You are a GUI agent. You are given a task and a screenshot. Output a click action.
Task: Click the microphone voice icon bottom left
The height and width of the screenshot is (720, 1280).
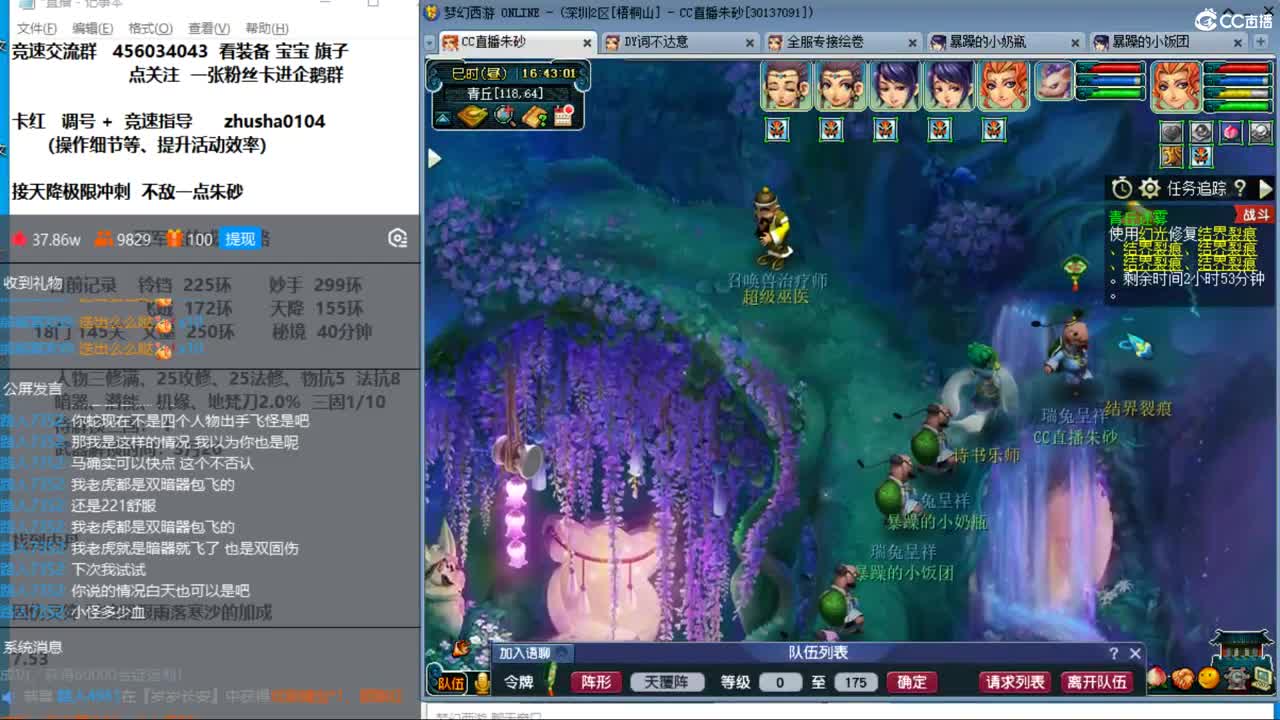click(482, 683)
